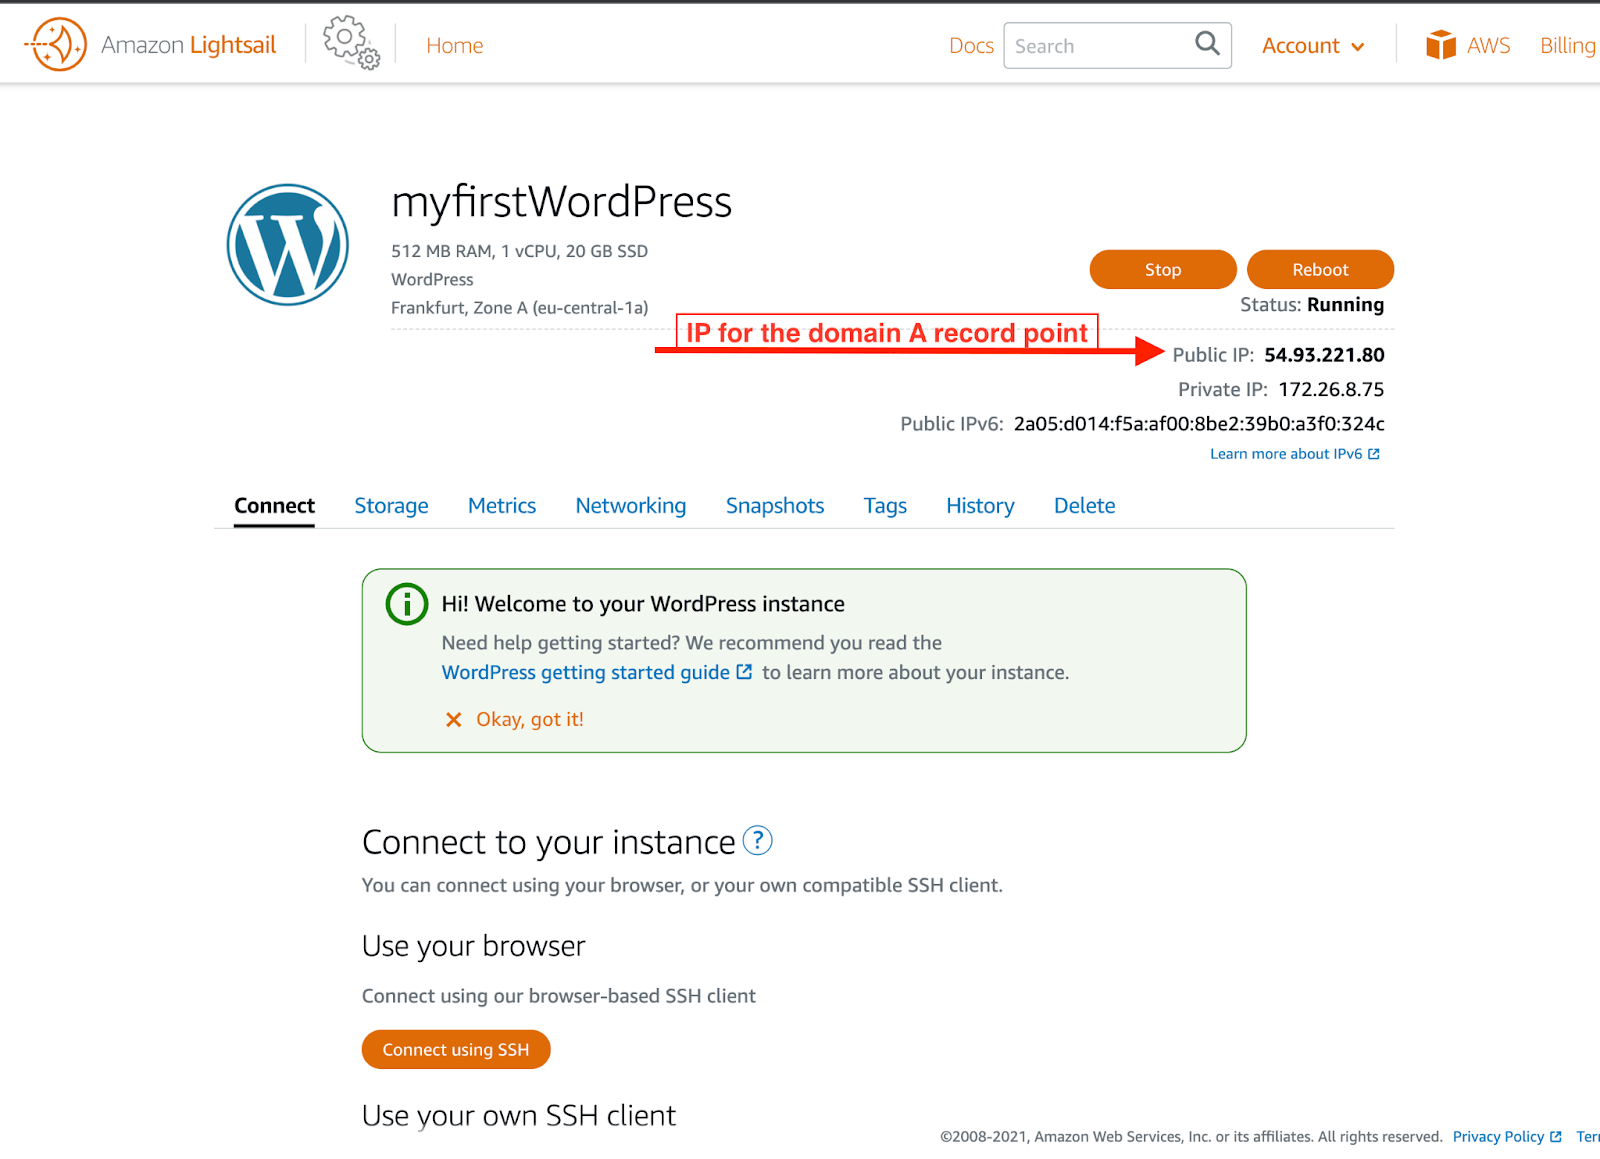Open the Snapshots tab
The image size is (1600, 1159).
coord(774,506)
